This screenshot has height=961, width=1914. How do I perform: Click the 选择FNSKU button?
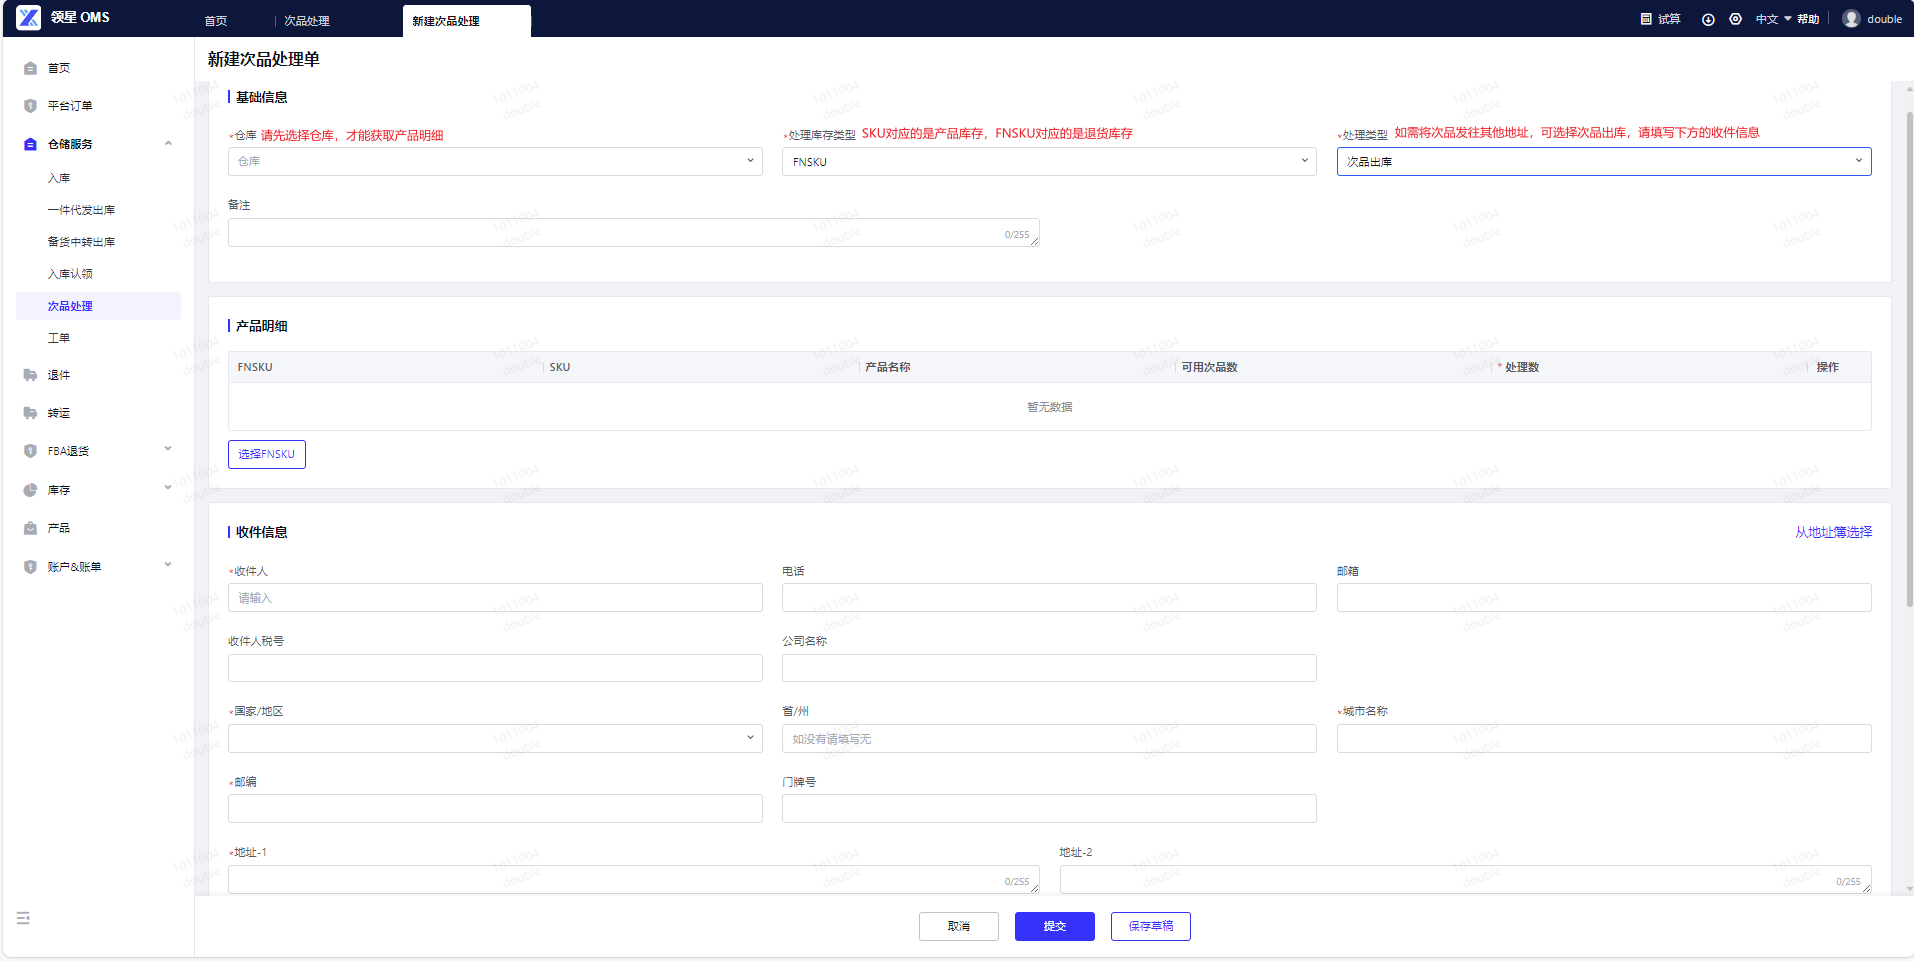[x=267, y=454]
